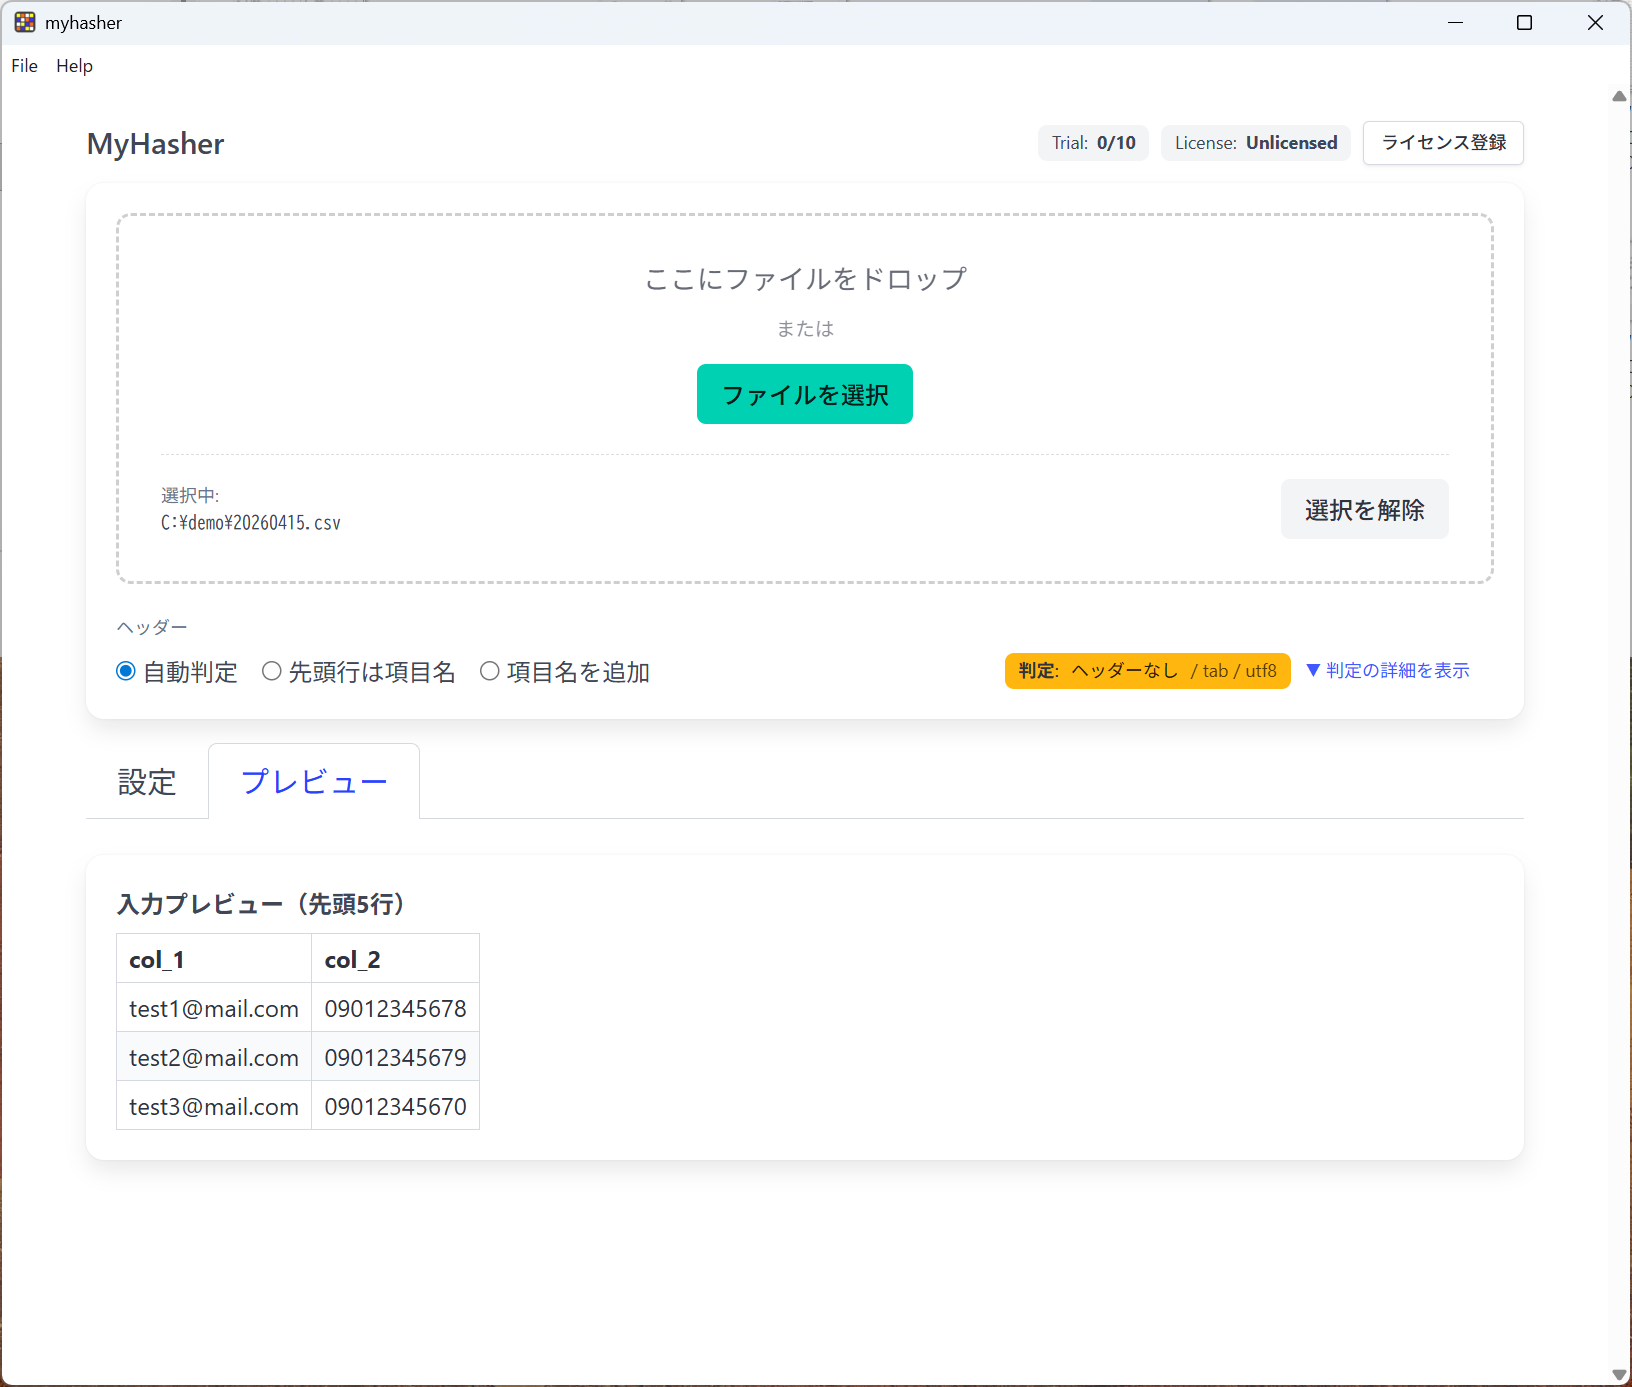The width and height of the screenshot is (1632, 1387).
Task: Click the myhasher app icon in title bar
Action: pyautogui.click(x=25, y=22)
